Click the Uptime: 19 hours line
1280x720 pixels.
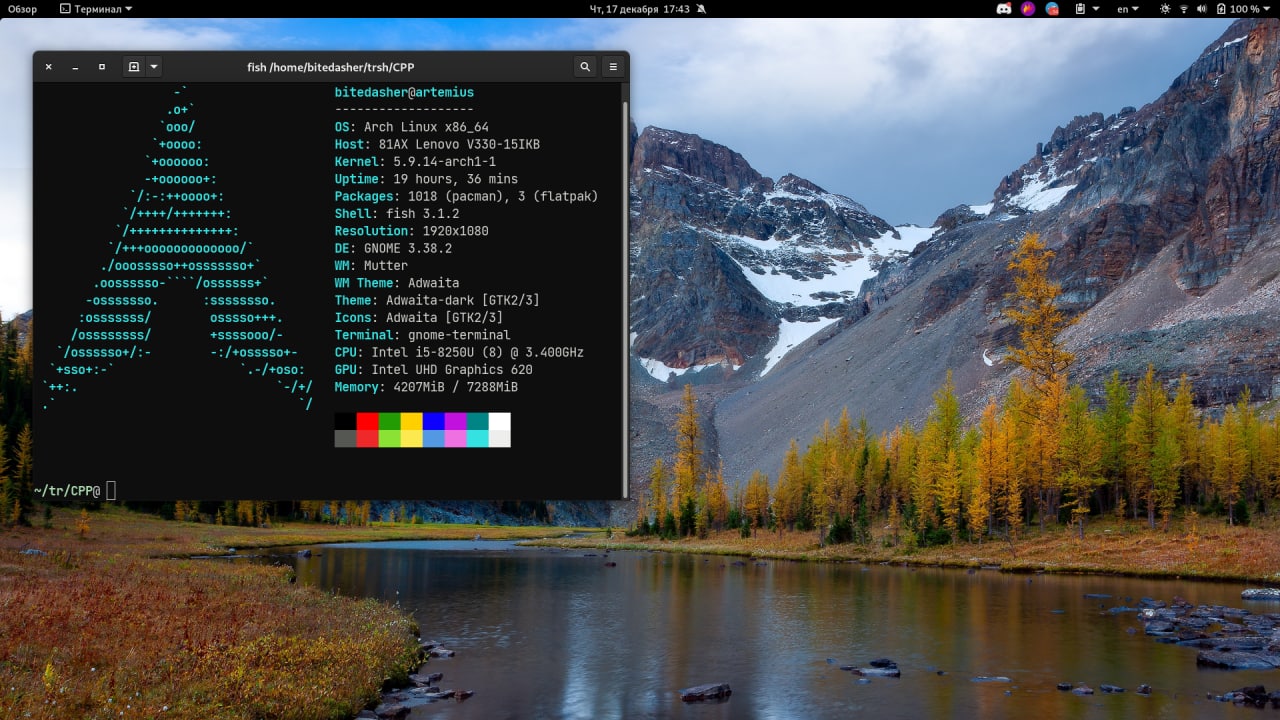click(426, 179)
